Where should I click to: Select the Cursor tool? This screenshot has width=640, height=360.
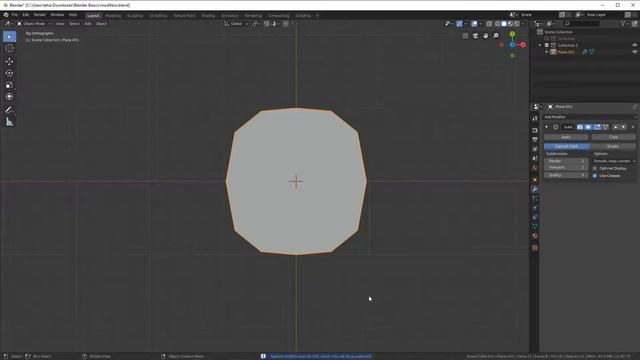[9, 48]
